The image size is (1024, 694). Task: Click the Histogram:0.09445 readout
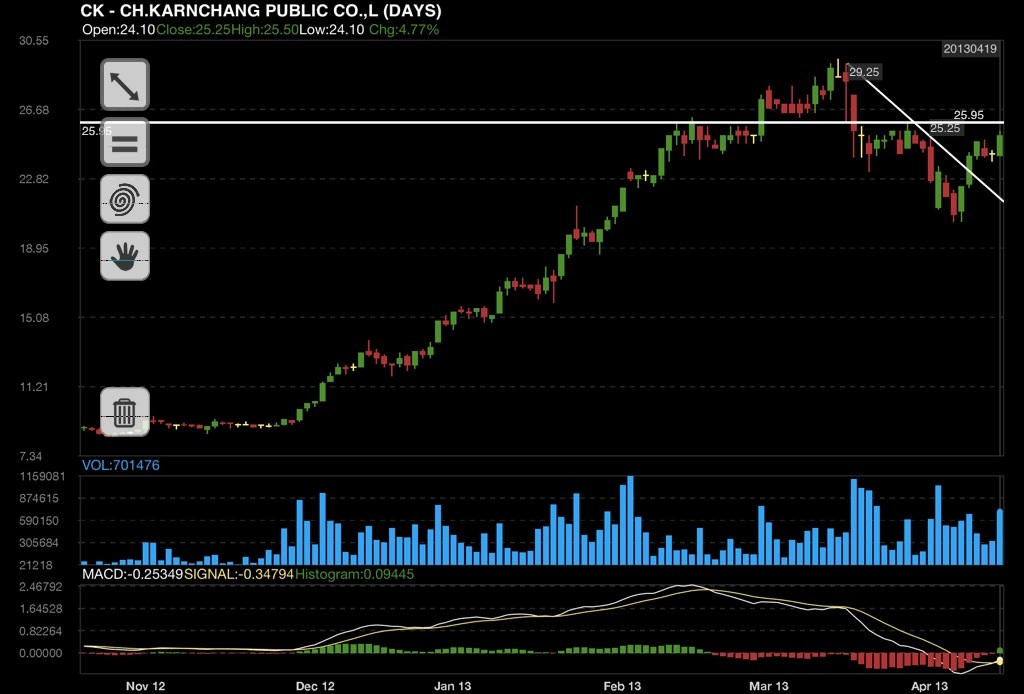355,574
